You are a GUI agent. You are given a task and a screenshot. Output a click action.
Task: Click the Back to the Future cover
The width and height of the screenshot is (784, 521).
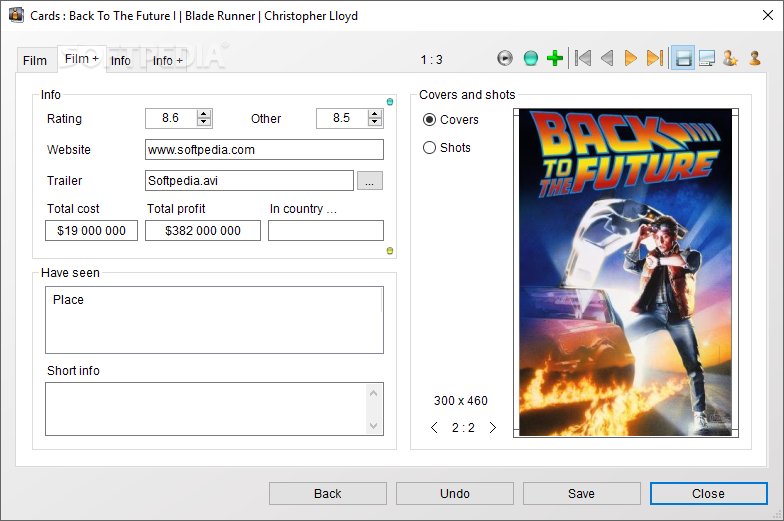click(625, 272)
